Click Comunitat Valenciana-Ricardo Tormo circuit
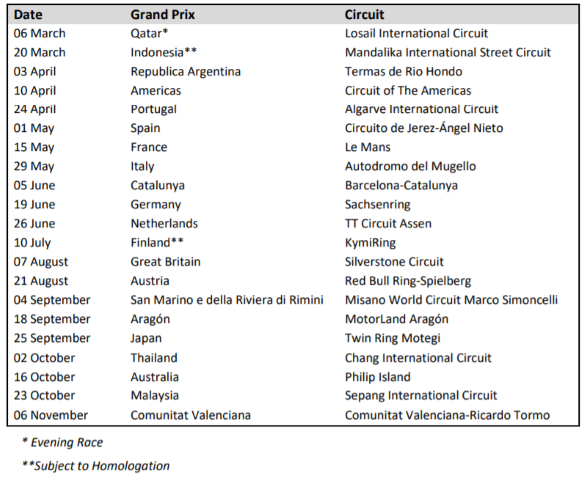The width and height of the screenshot is (585, 480). click(447, 415)
